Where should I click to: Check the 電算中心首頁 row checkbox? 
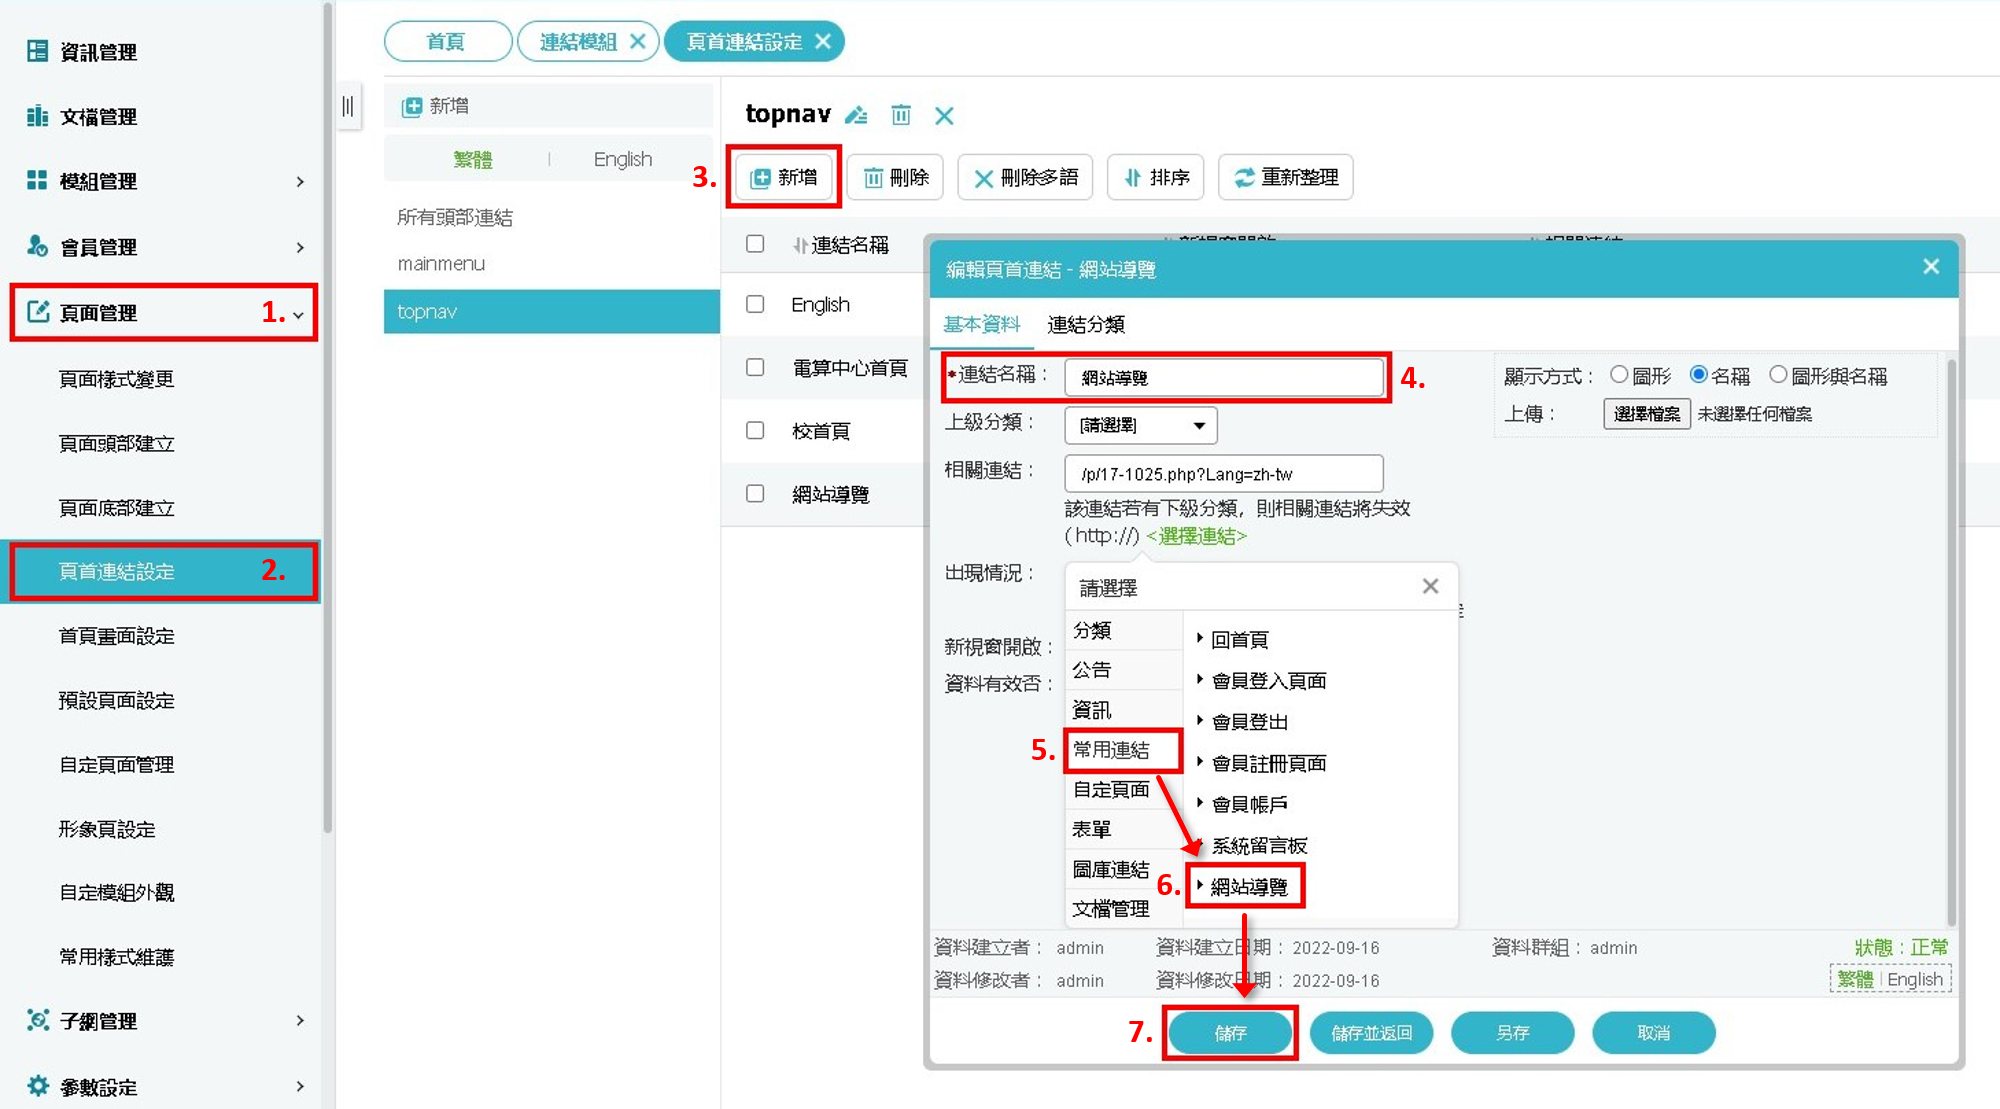755,367
